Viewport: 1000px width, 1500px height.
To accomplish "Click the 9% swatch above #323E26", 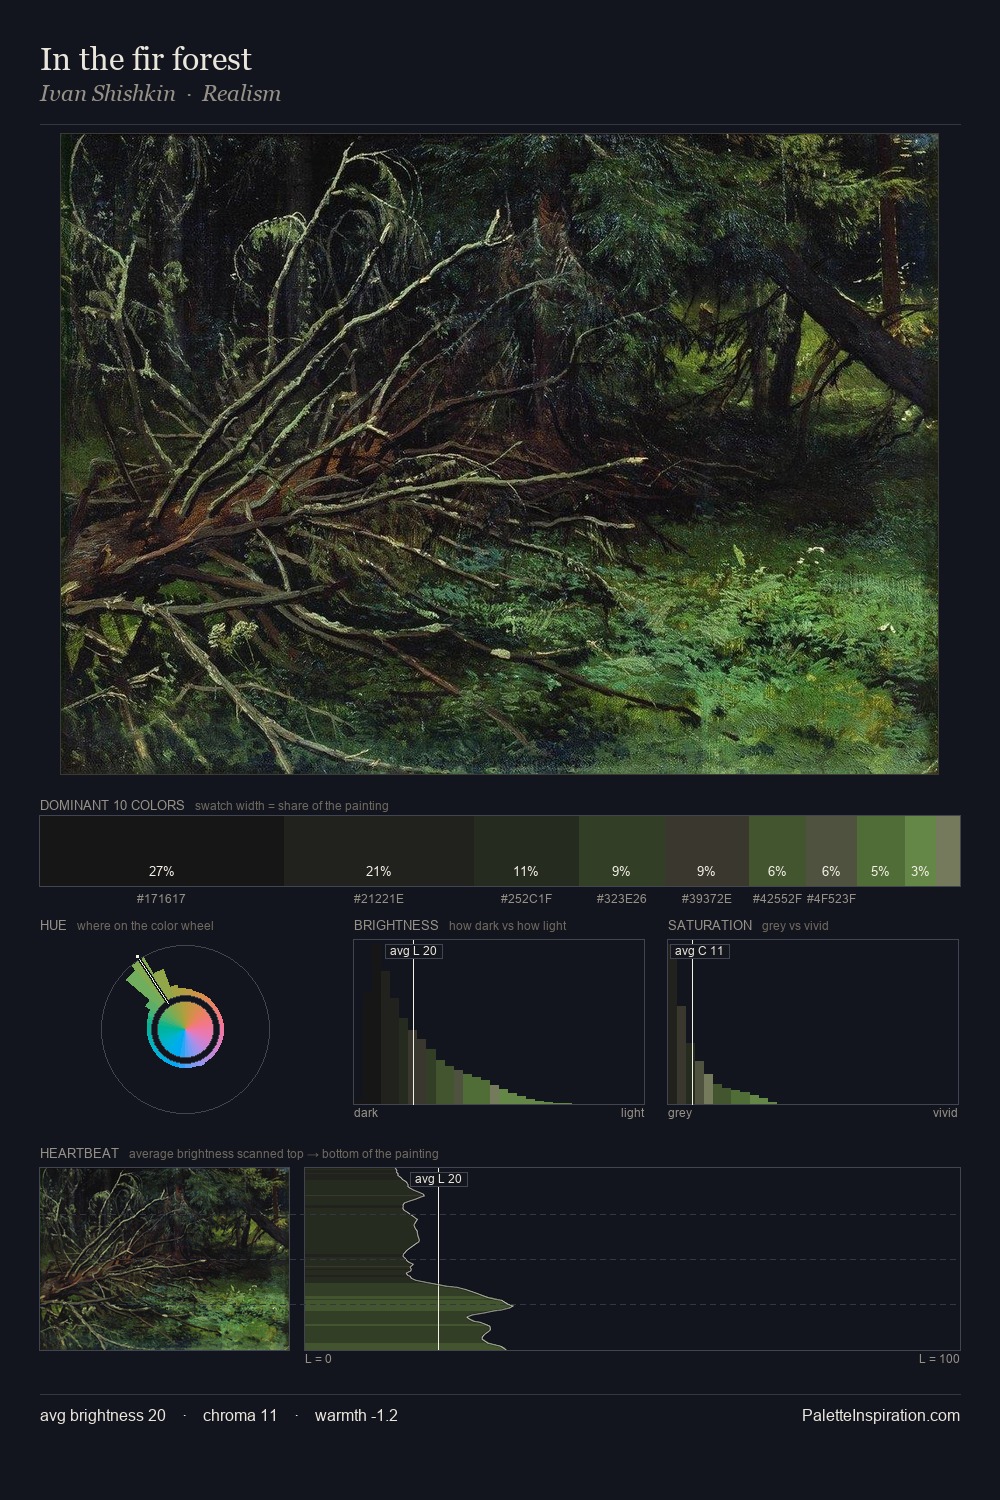I will tap(622, 851).
